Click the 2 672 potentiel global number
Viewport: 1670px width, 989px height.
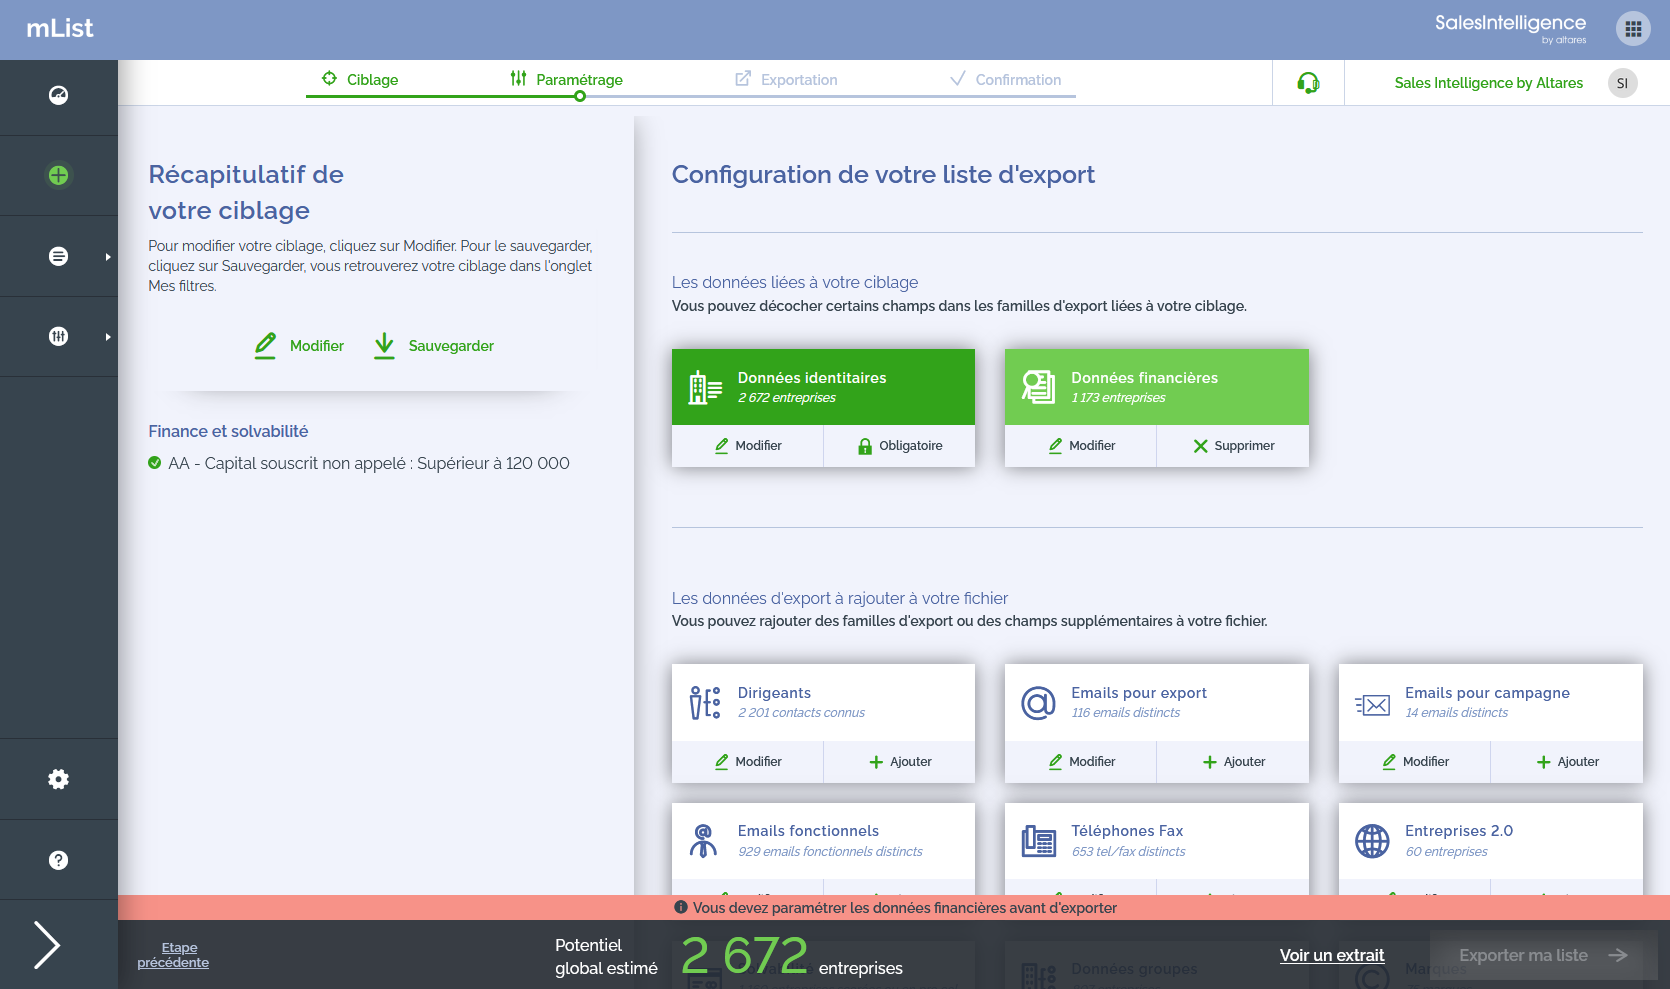(x=744, y=955)
